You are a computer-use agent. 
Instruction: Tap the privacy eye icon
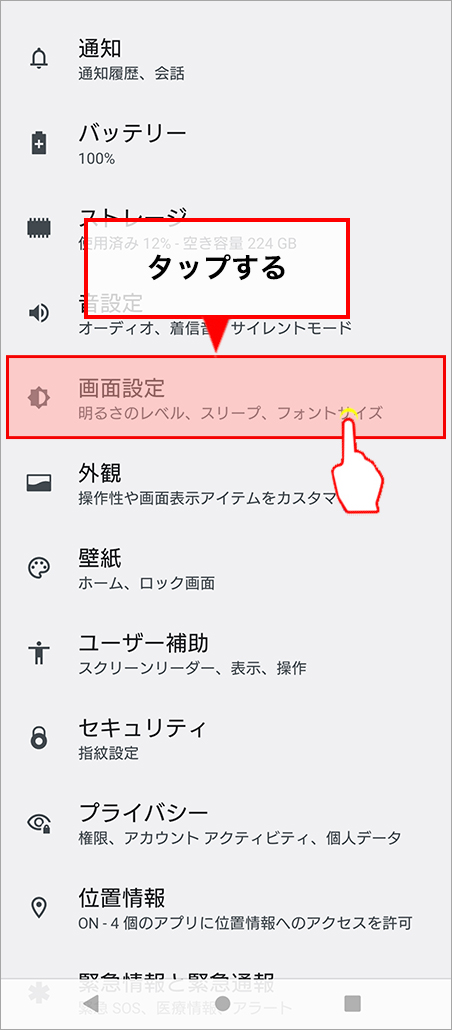[x=39, y=822]
